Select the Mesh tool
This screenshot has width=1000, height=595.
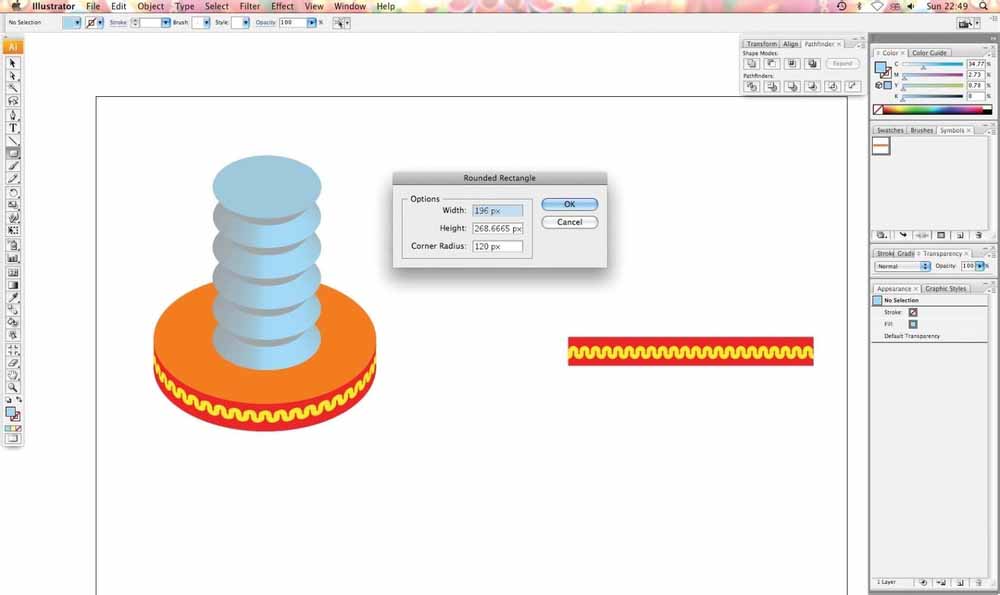[12, 273]
